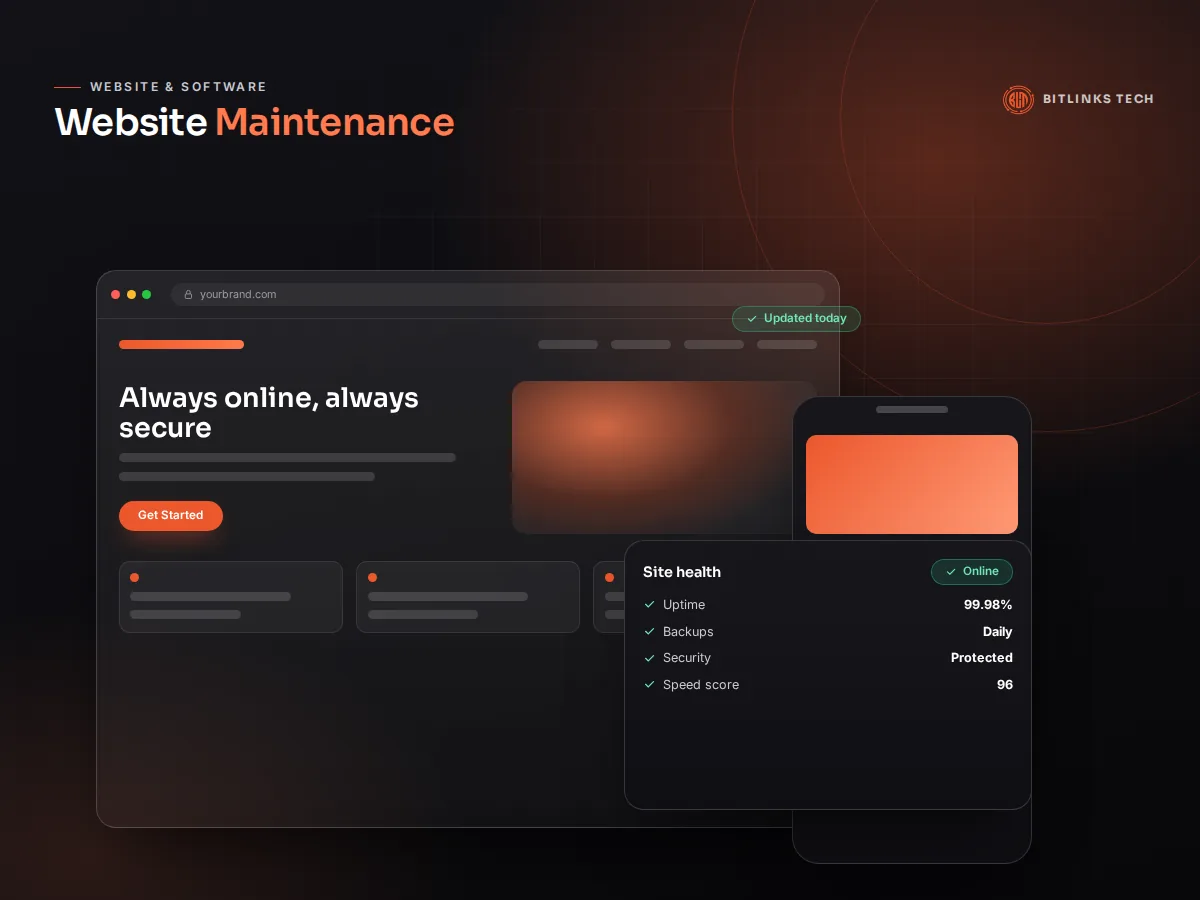Click the Always online, always secure headline
The image size is (1200, 900).
pyautogui.click(x=269, y=412)
